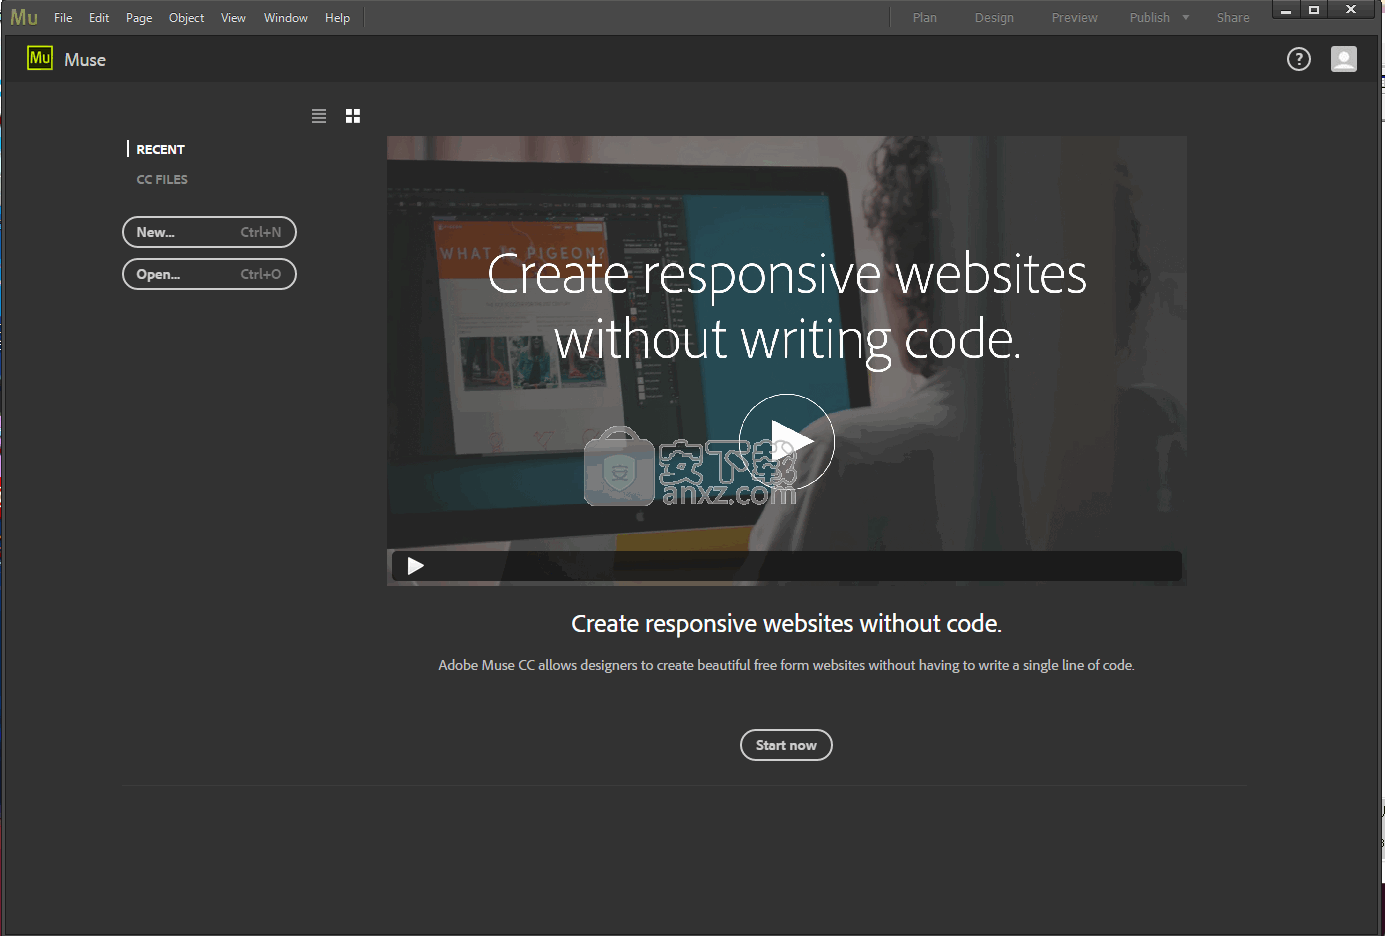1385x936 pixels.
Task: Switch to Plan mode
Action: pos(925,18)
